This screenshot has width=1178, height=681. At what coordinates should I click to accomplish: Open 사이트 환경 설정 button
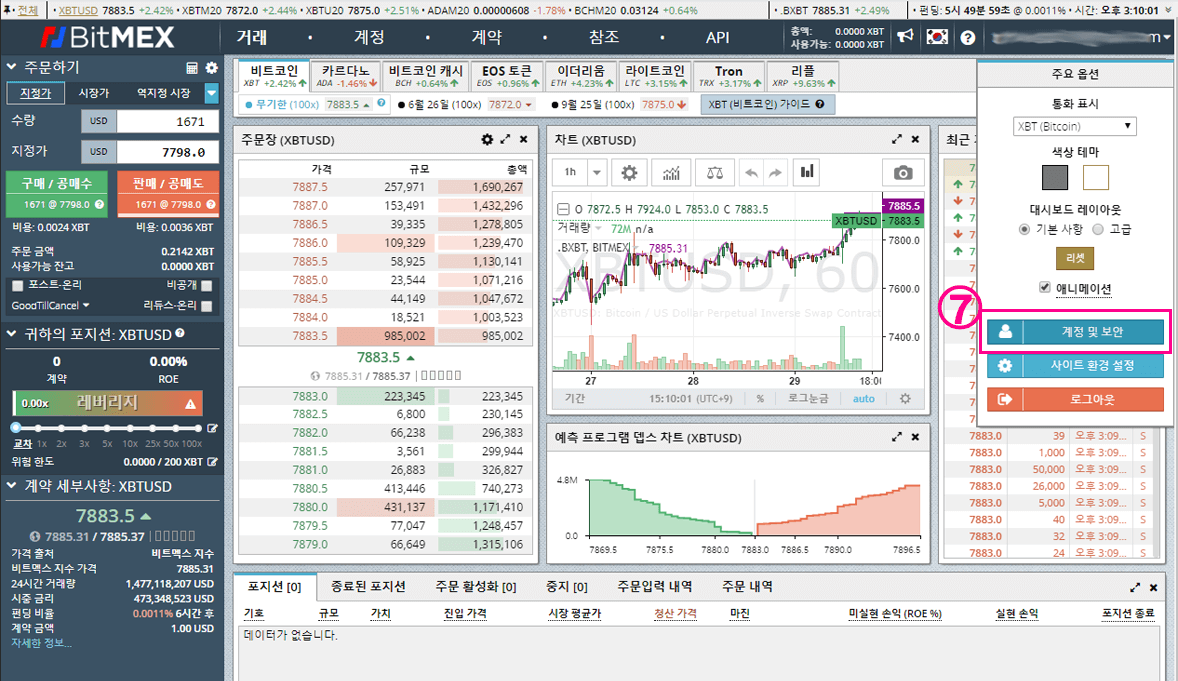[x=1075, y=365]
